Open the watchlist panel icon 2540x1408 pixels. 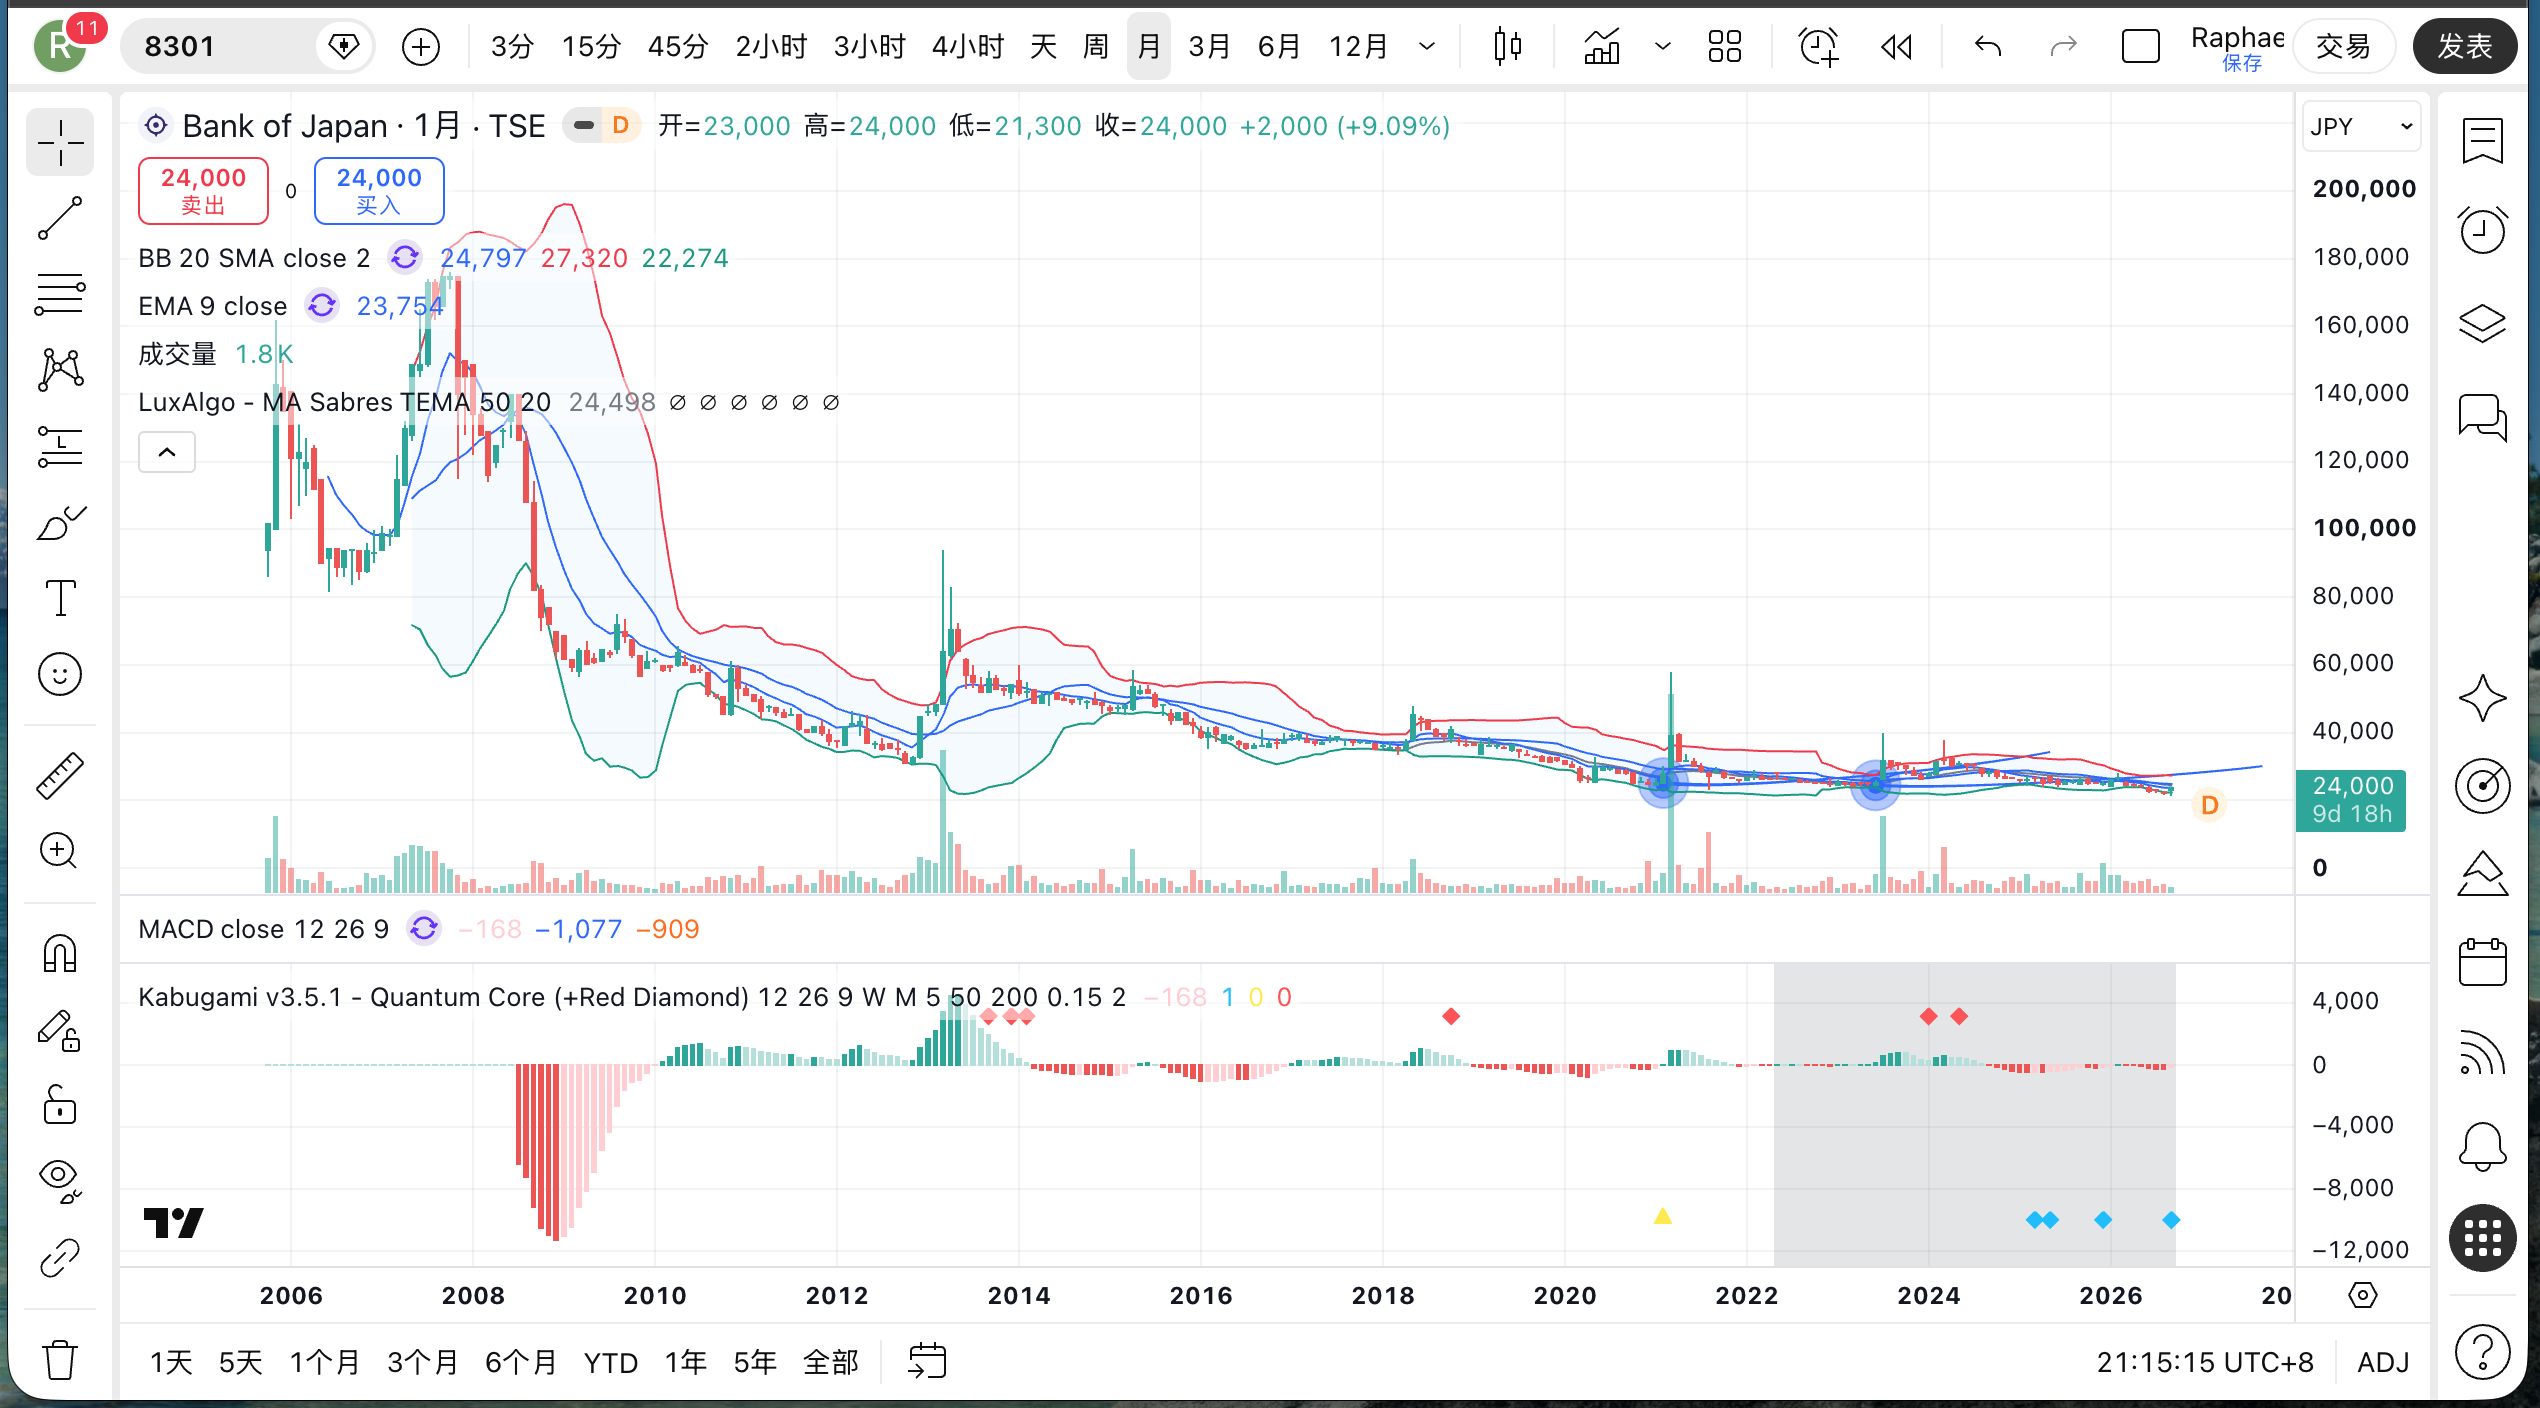tap(2482, 141)
